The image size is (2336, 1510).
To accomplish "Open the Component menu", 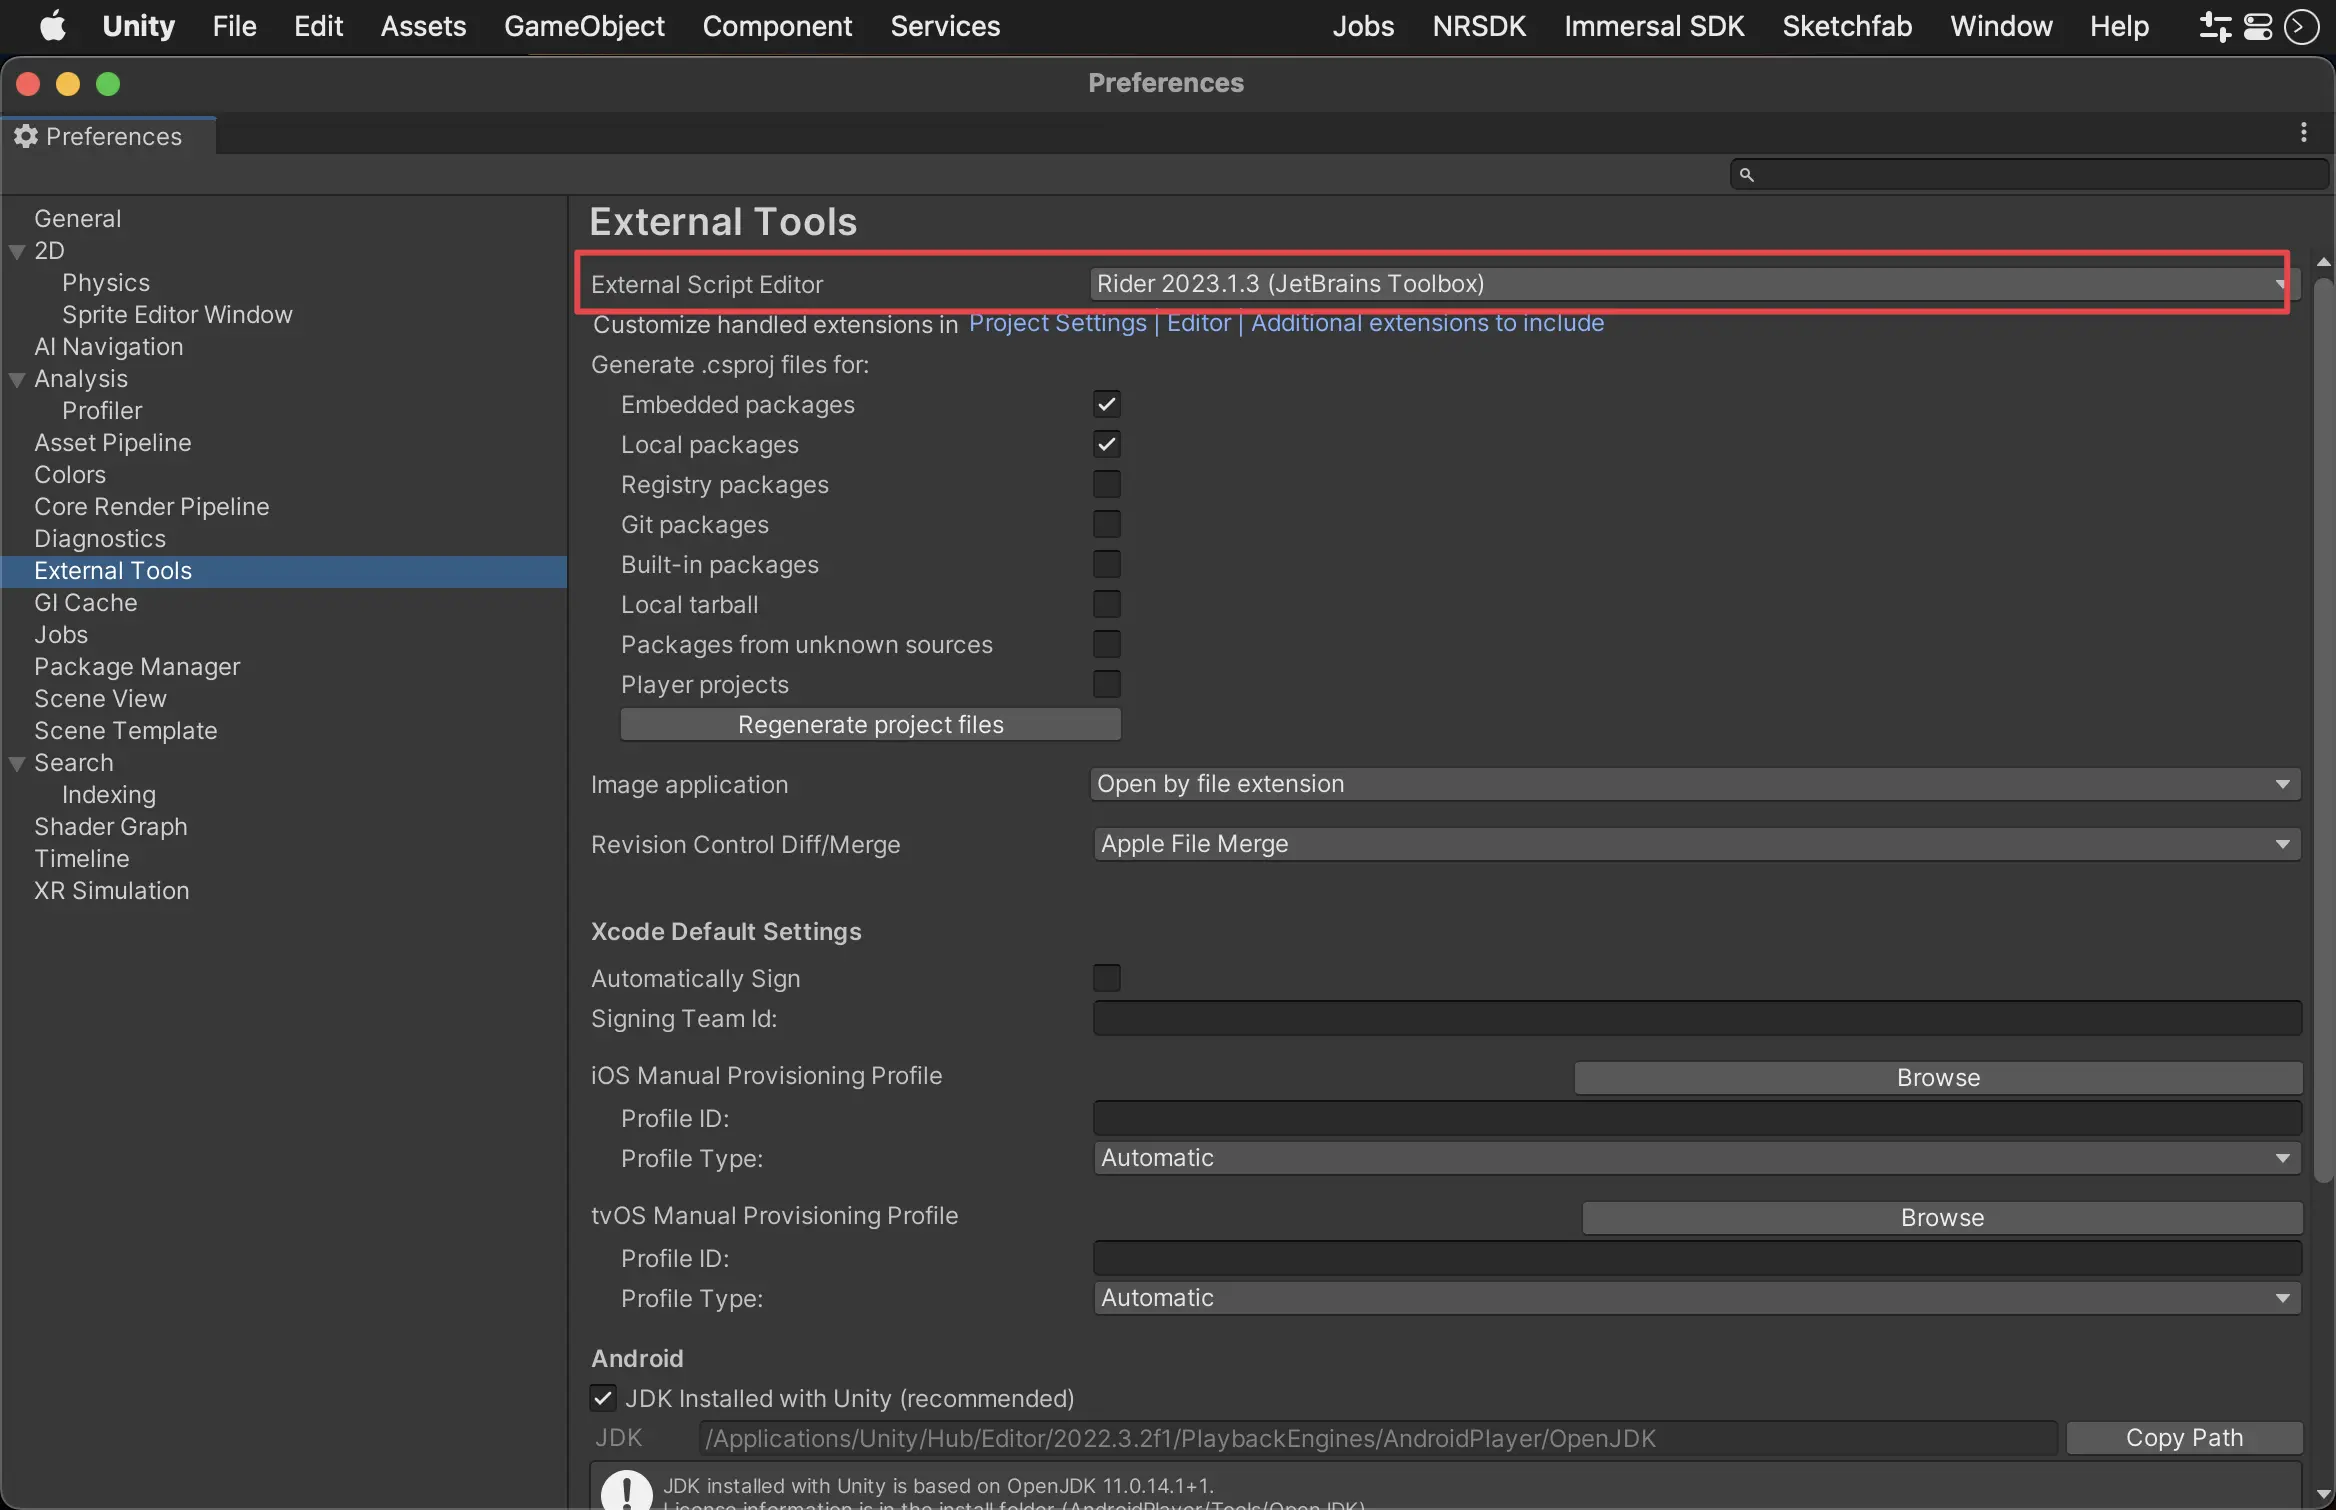I will [x=777, y=26].
